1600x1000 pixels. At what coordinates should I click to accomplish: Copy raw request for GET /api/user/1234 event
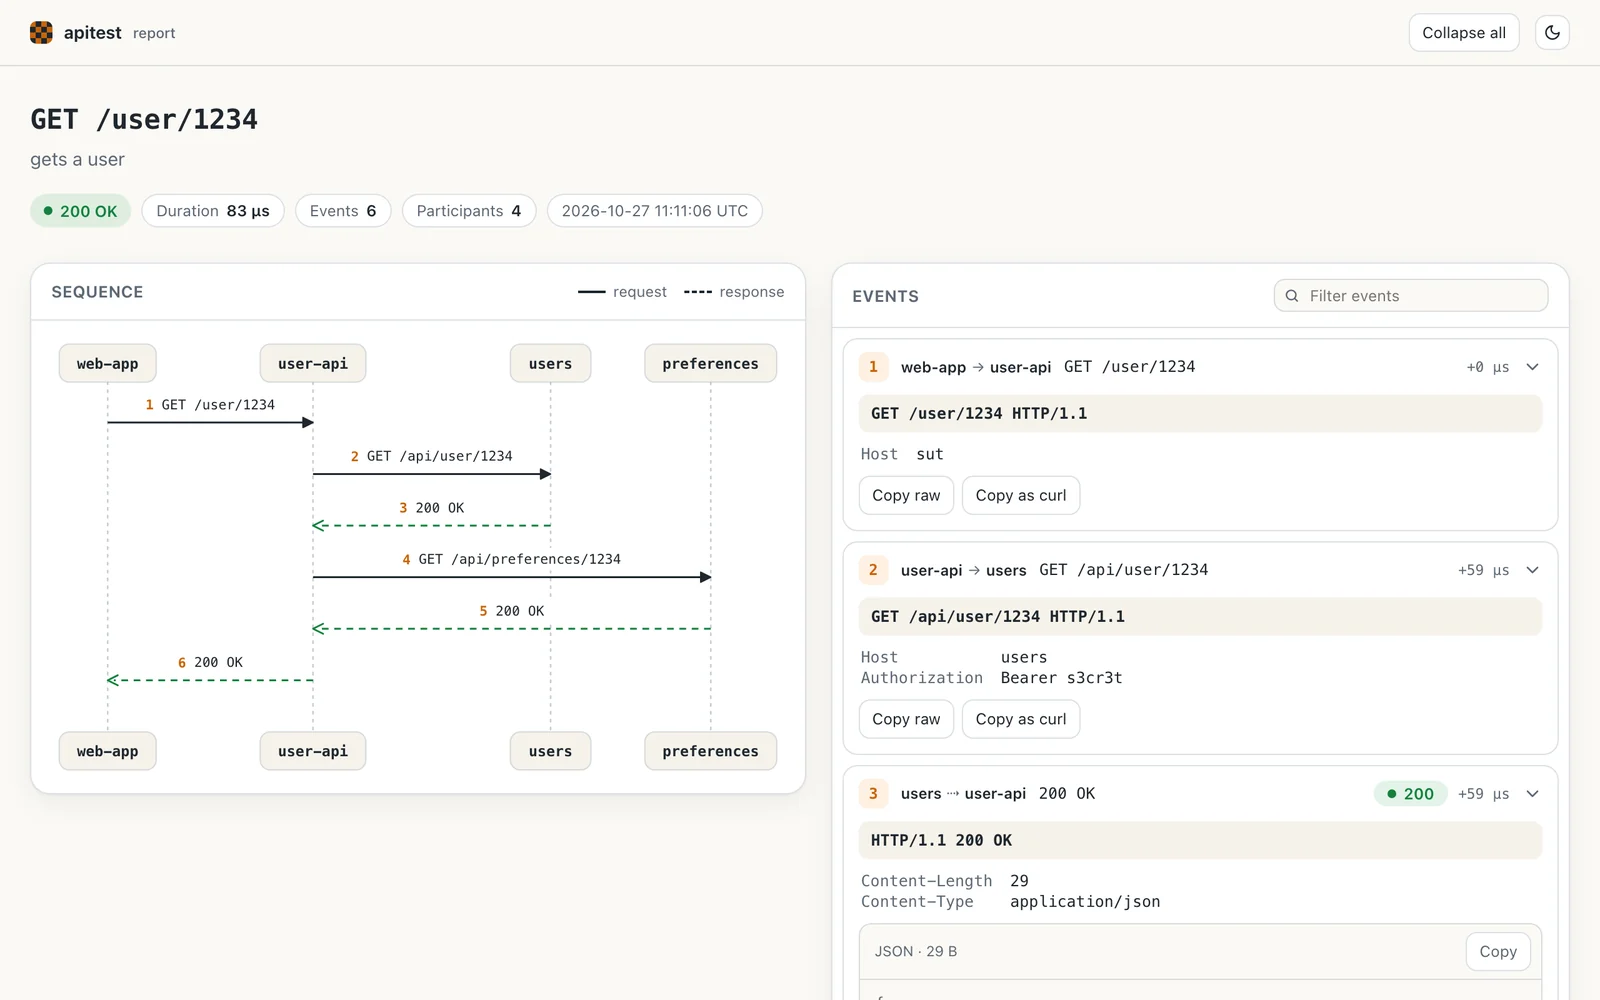click(906, 719)
